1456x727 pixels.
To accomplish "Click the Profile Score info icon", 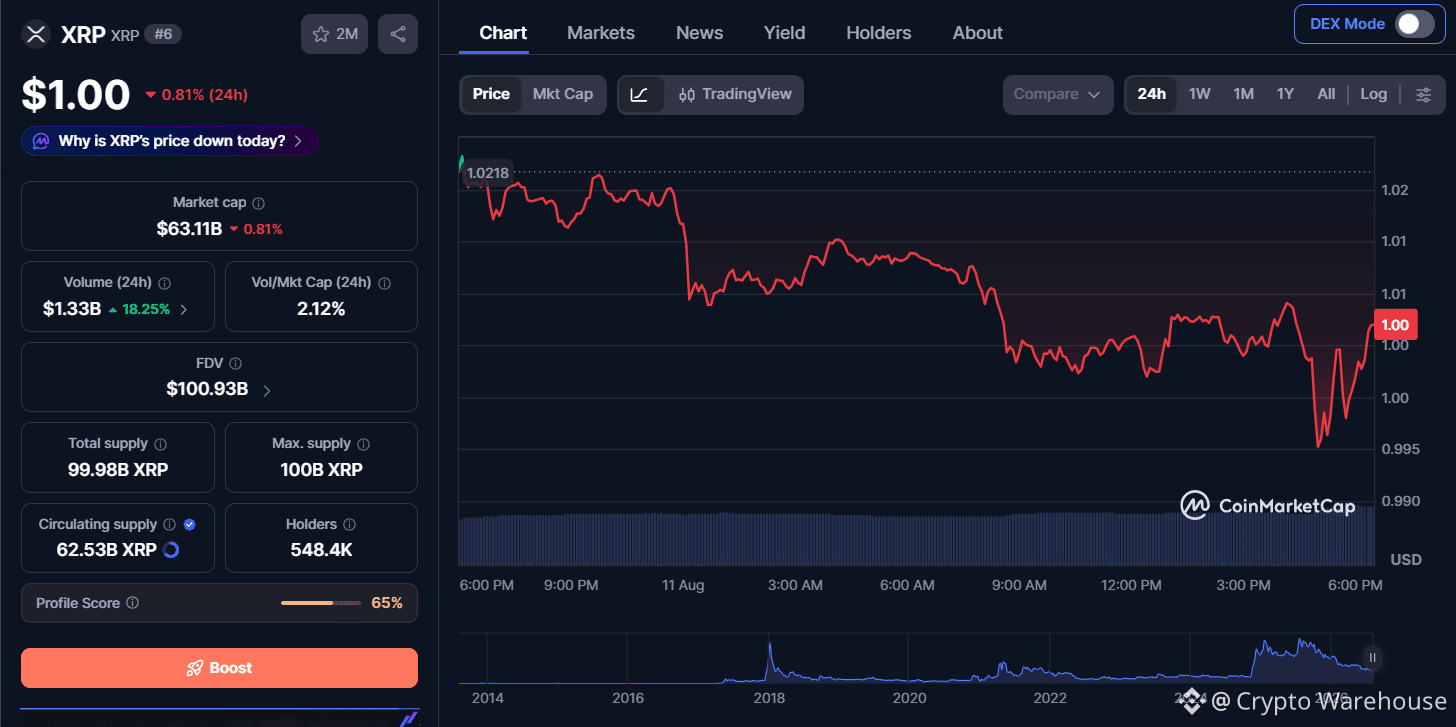I will click(133, 603).
